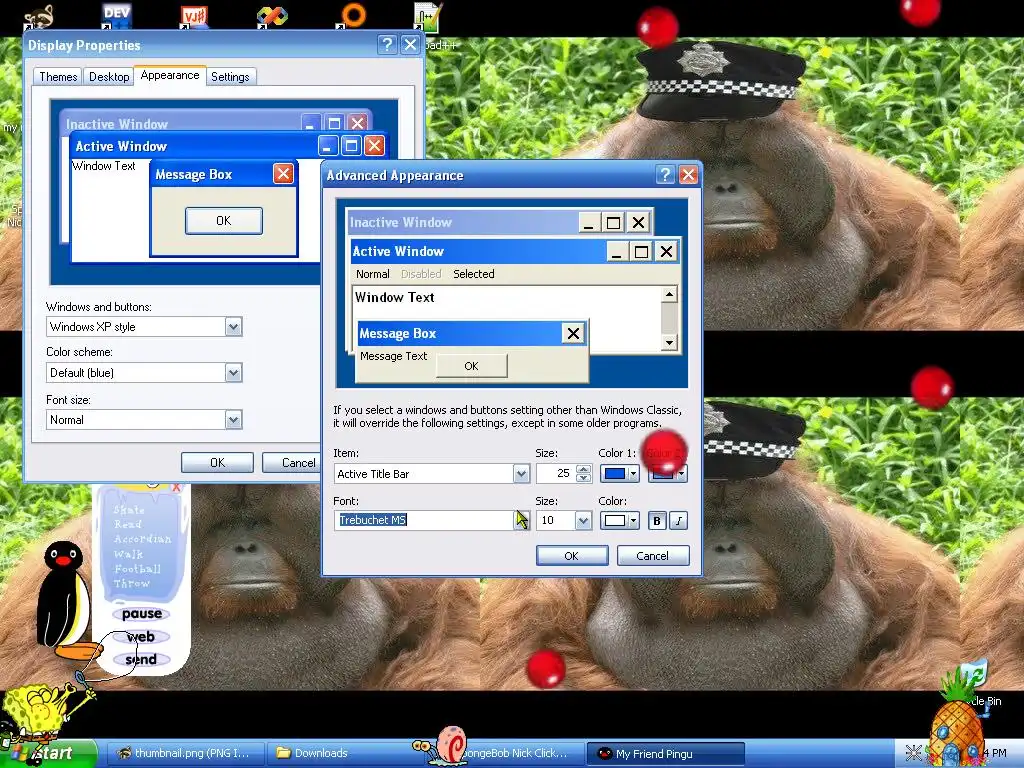Viewport: 1024px width, 768px height.
Task: Open the font Color swatch picker
Action: coord(620,520)
